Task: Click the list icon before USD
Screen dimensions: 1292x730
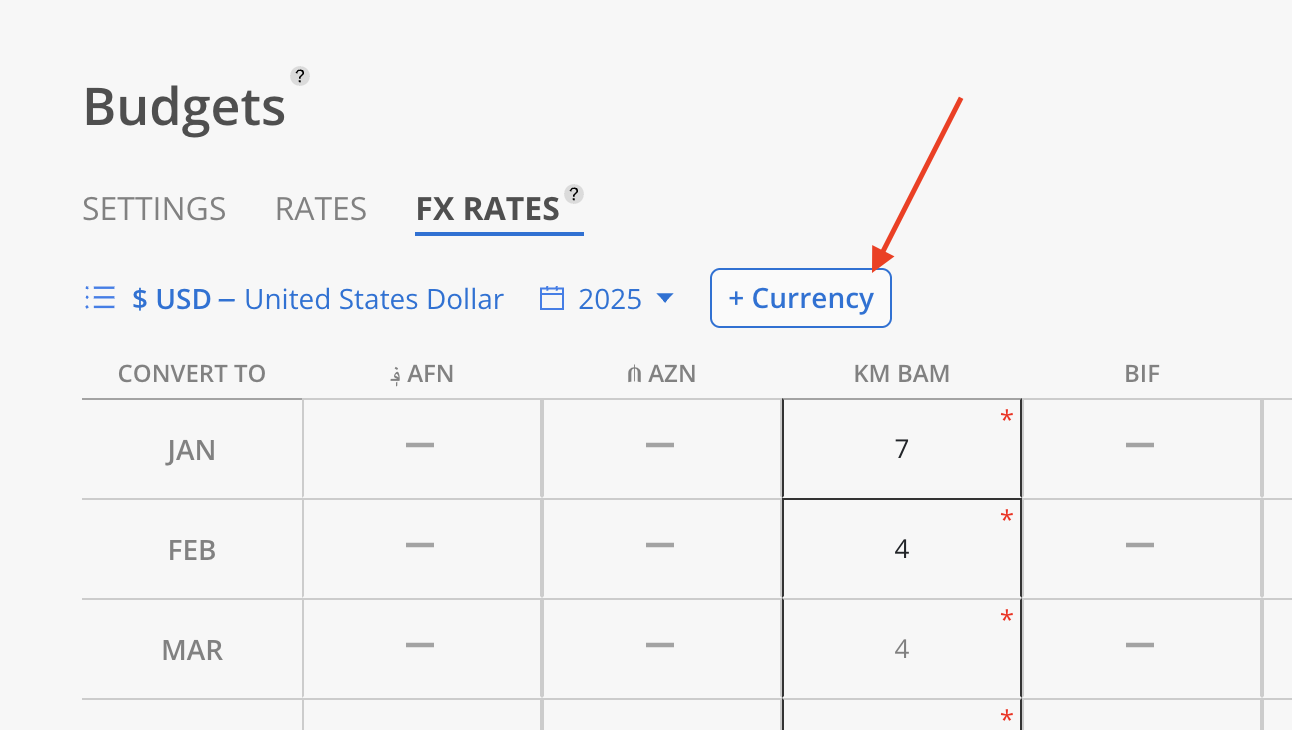Action: (x=99, y=298)
